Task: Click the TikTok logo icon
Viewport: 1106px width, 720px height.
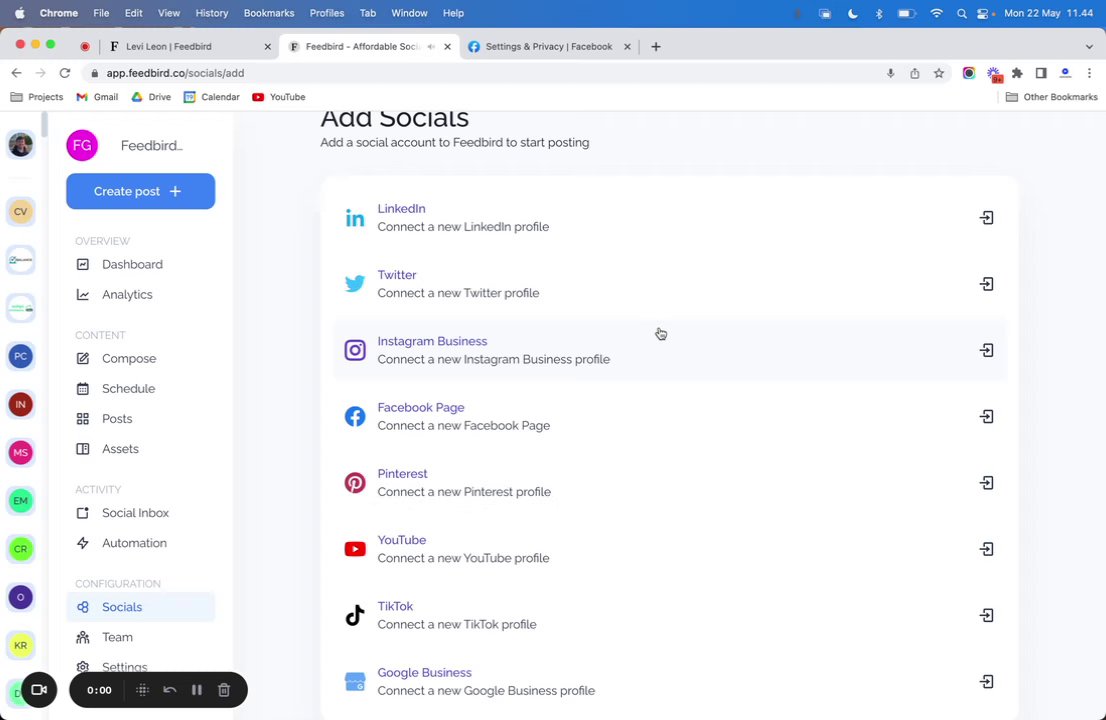Action: pyautogui.click(x=355, y=616)
